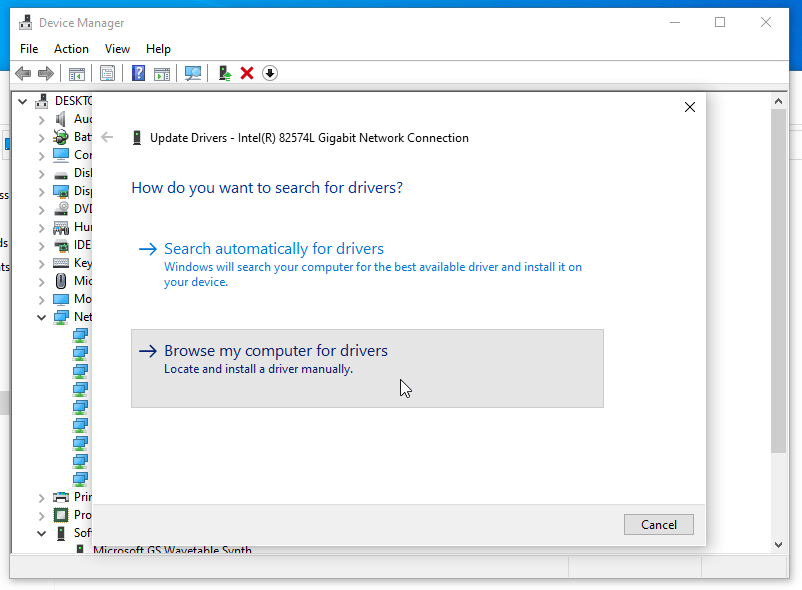Open the Properties toolbar icon

[x=107, y=74]
